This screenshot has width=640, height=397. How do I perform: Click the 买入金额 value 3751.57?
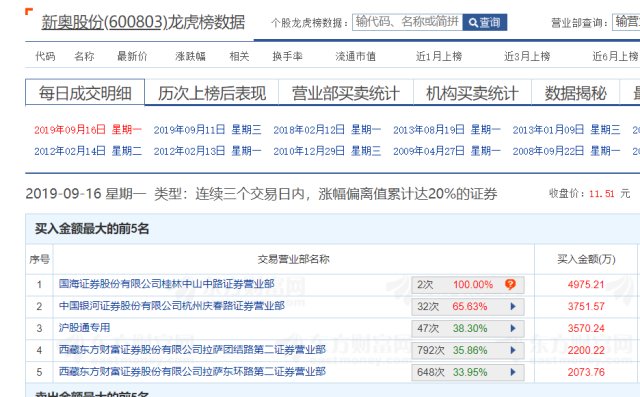tap(586, 306)
